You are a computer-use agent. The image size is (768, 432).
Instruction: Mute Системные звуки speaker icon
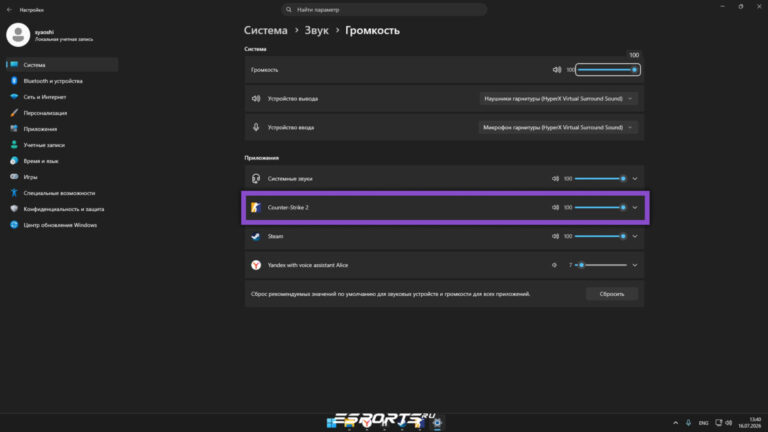[x=555, y=178]
